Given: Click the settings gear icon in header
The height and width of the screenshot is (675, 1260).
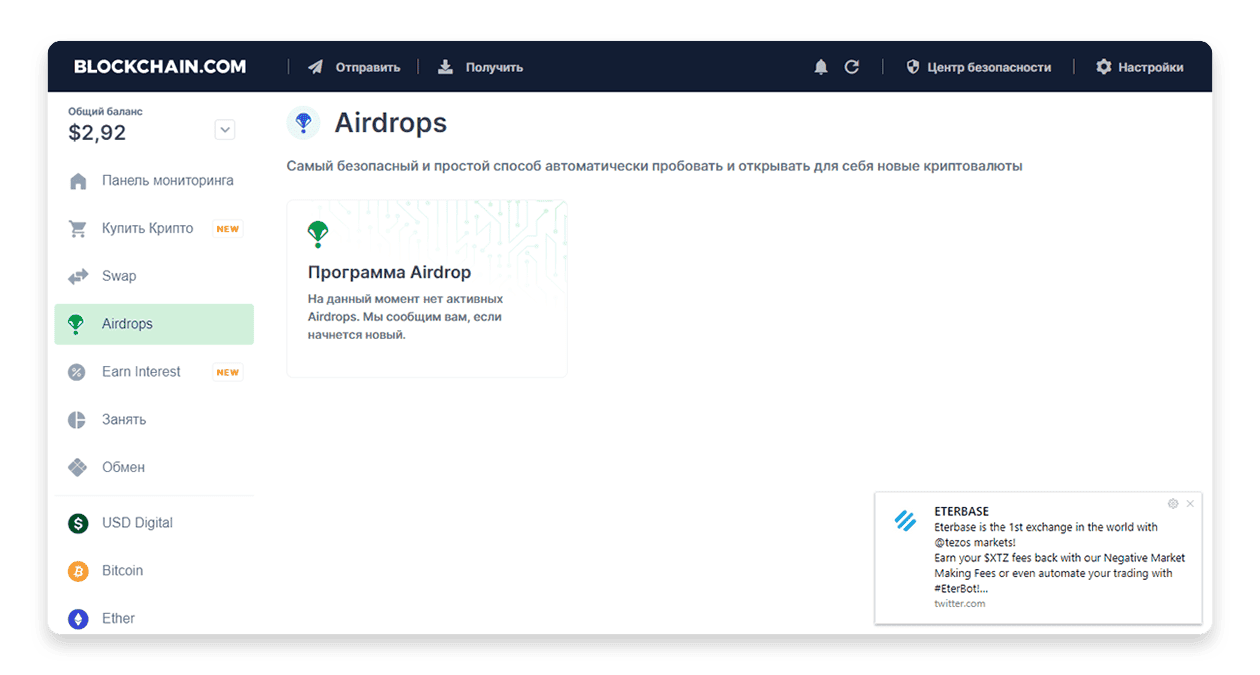Looking at the screenshot, I should click(1104, 67).
